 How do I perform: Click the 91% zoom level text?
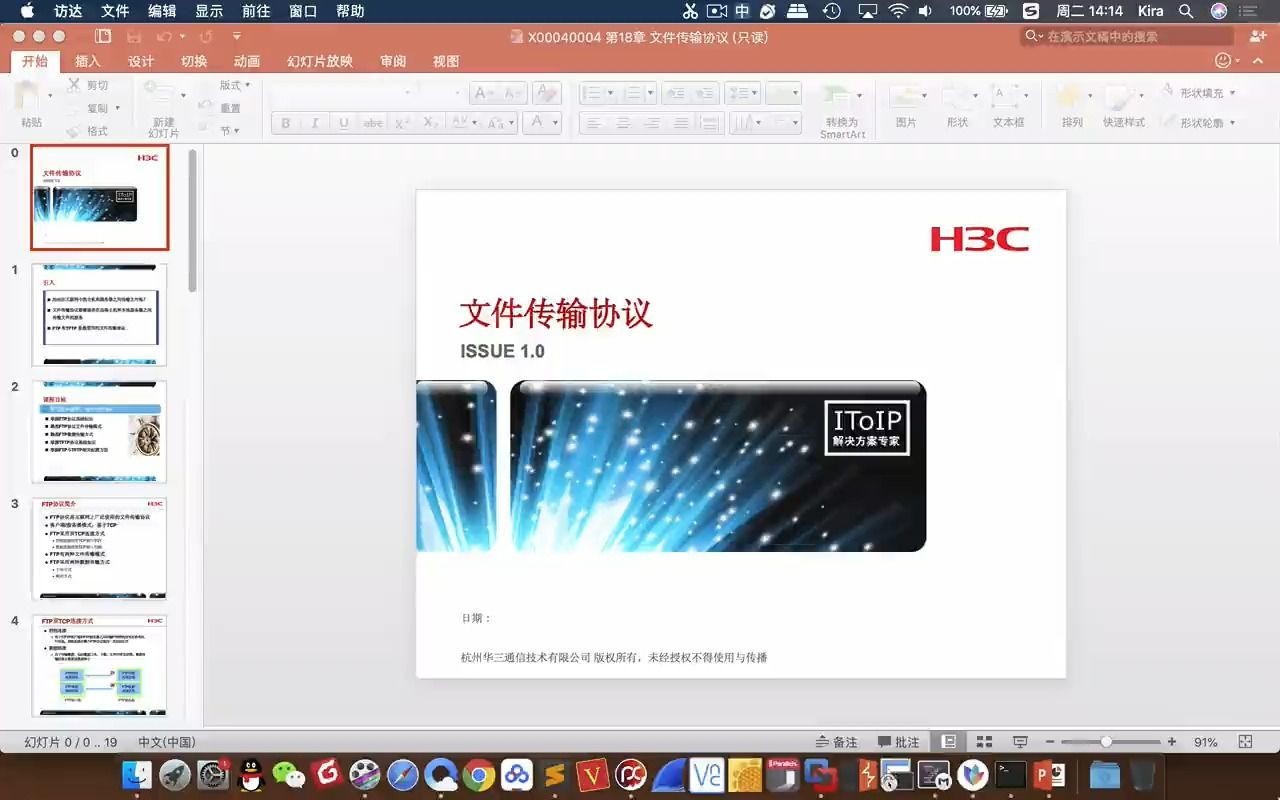coord(1205,742)
